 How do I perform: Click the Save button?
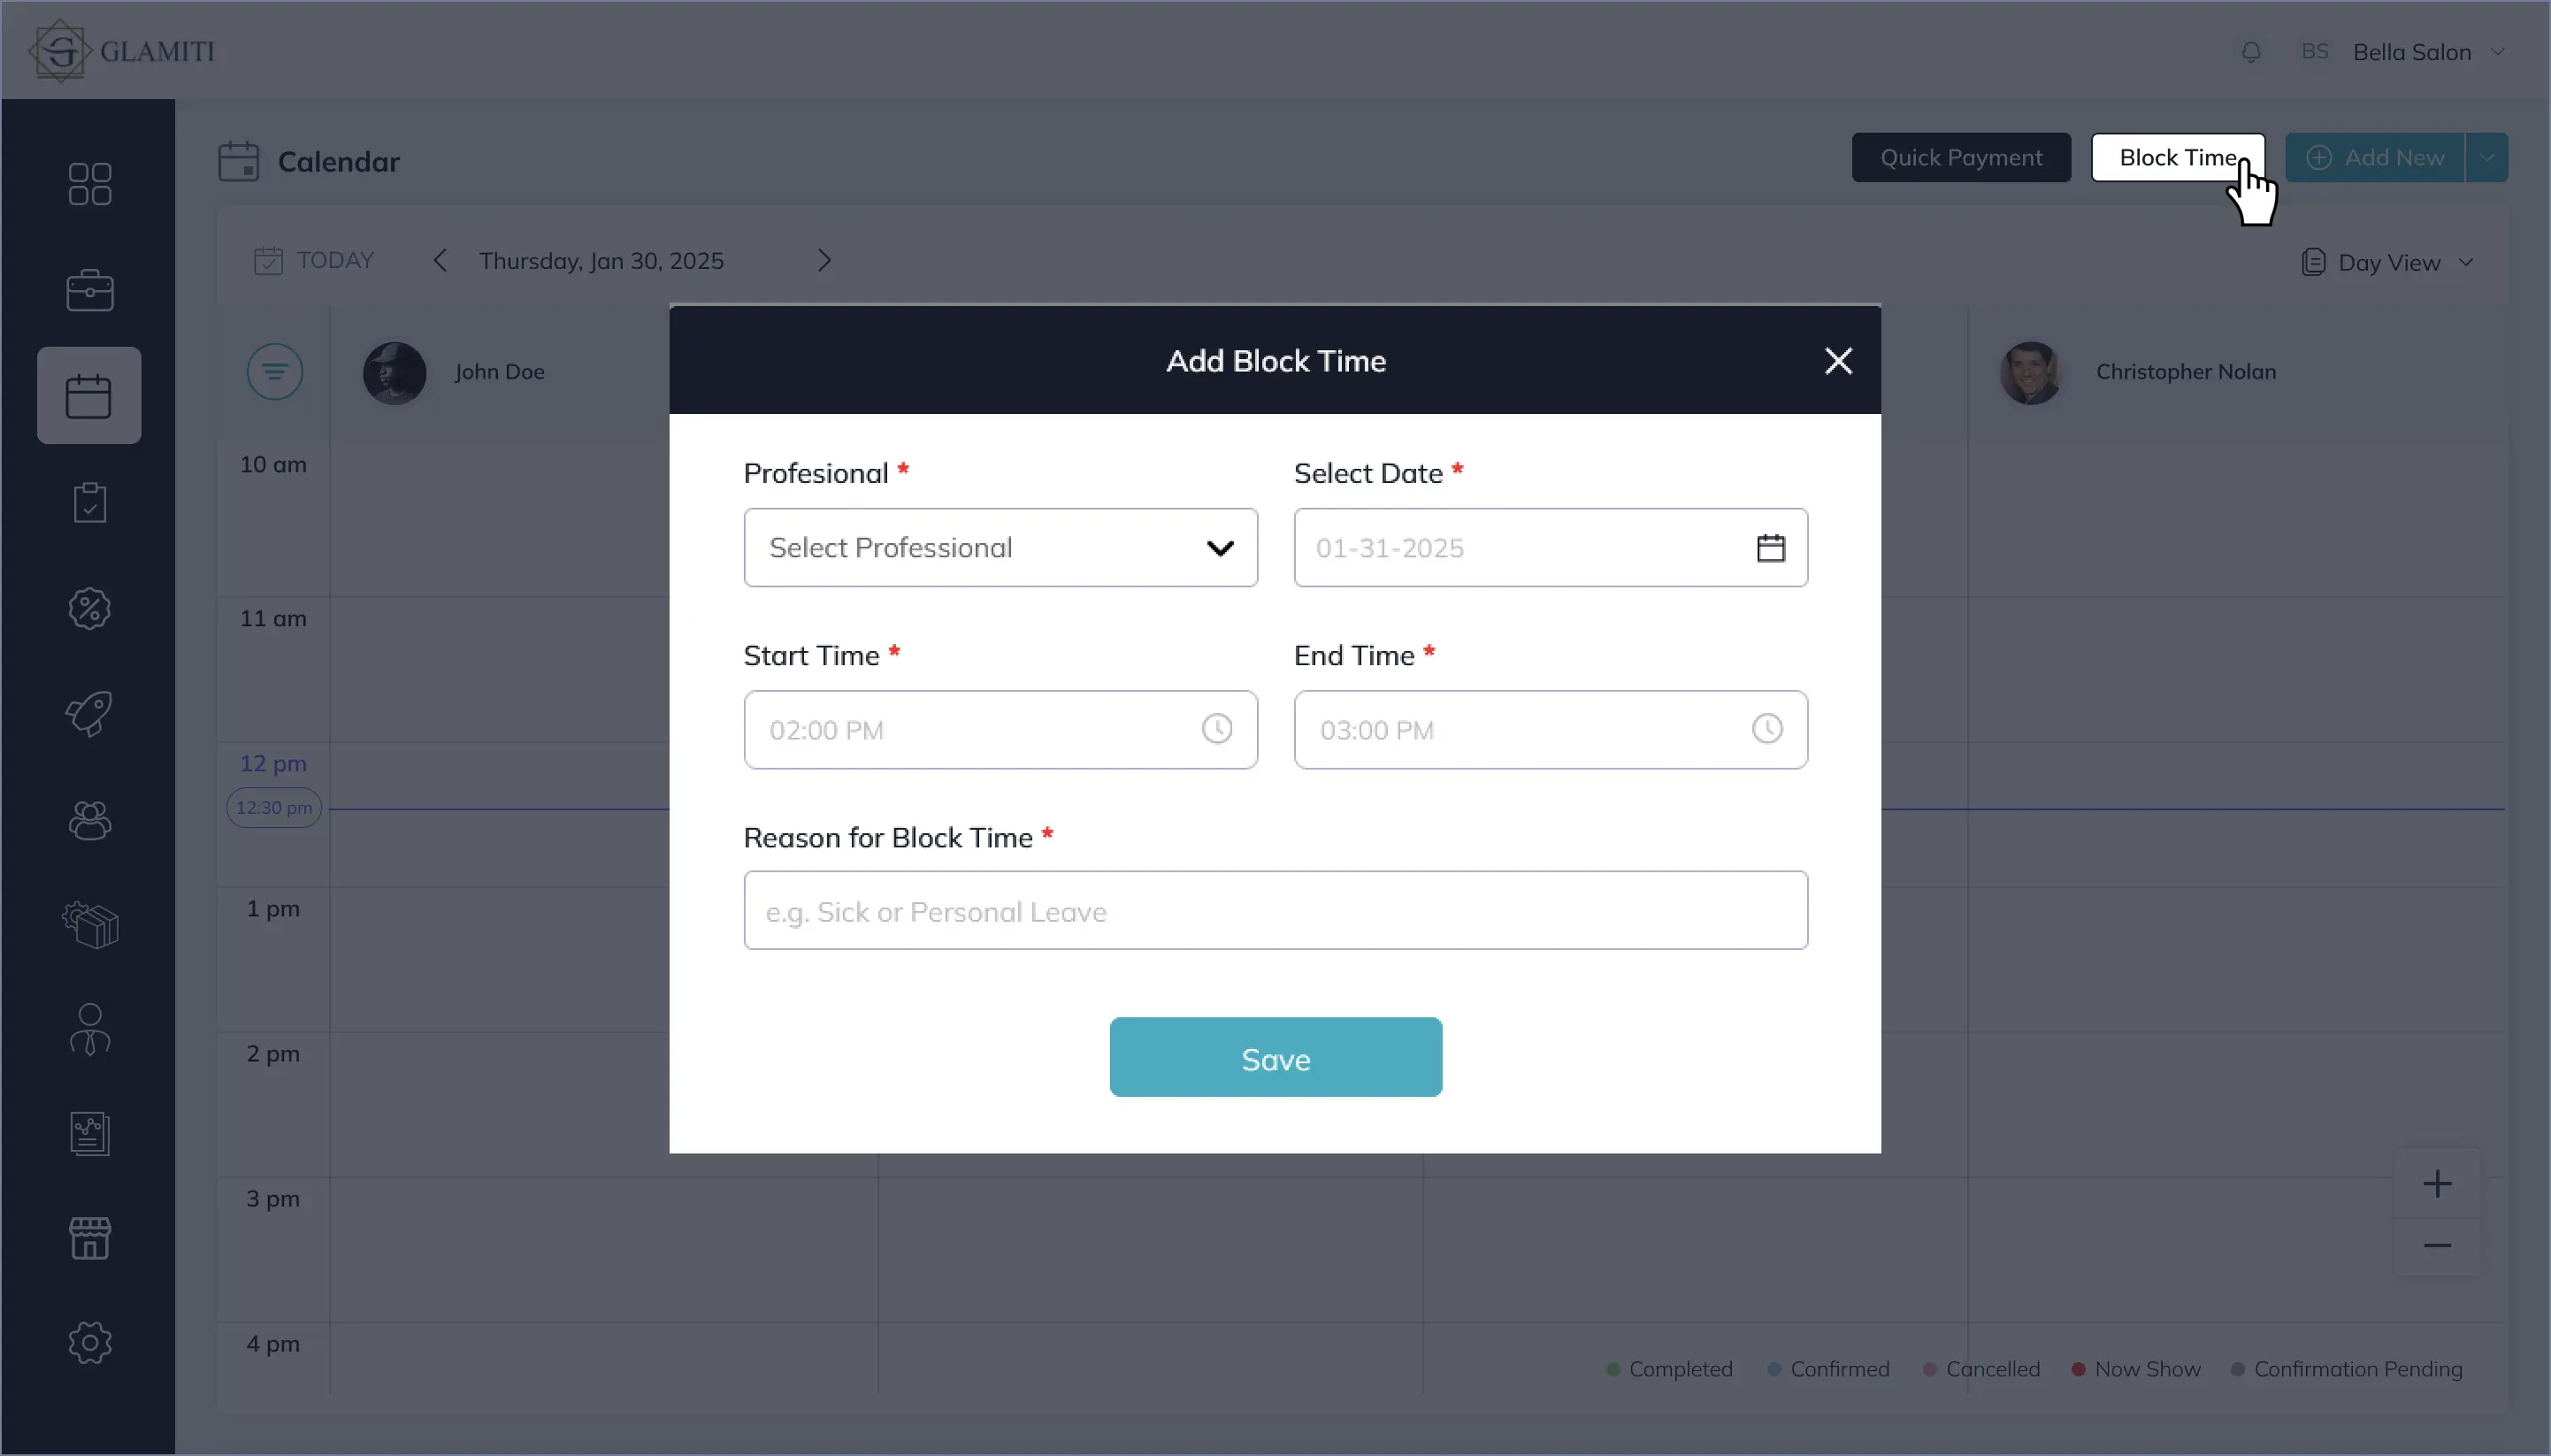pyautogui.click(x=1275, y=1058)
